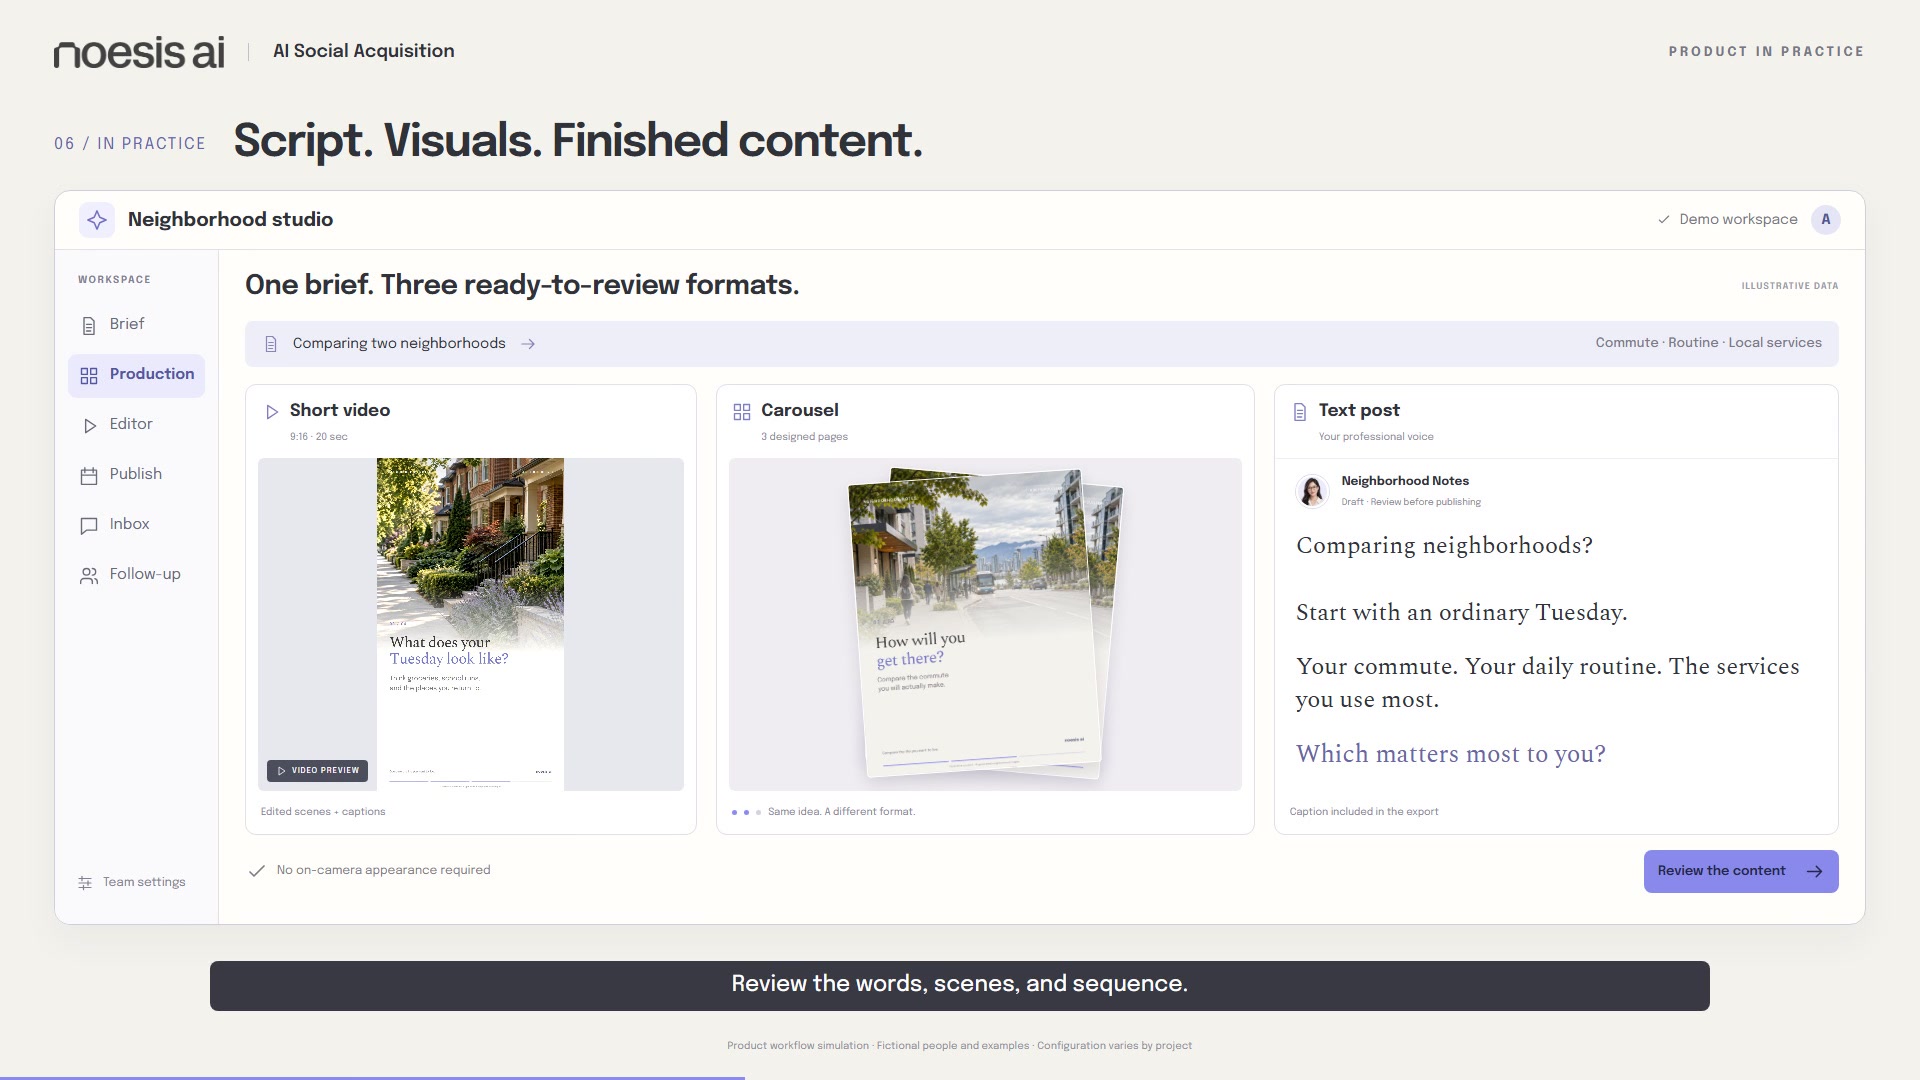Click the Publish calendar icon in the sidebar
Image resolution: width=1920 pixels, height=1080 pixels.
89,475
